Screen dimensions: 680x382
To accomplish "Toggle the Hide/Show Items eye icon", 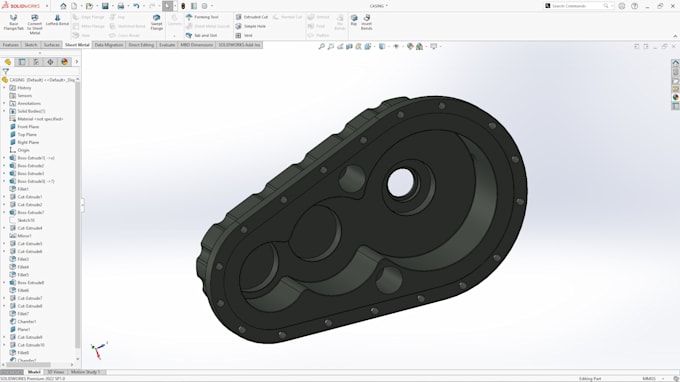I will click(x=396, y=46).
